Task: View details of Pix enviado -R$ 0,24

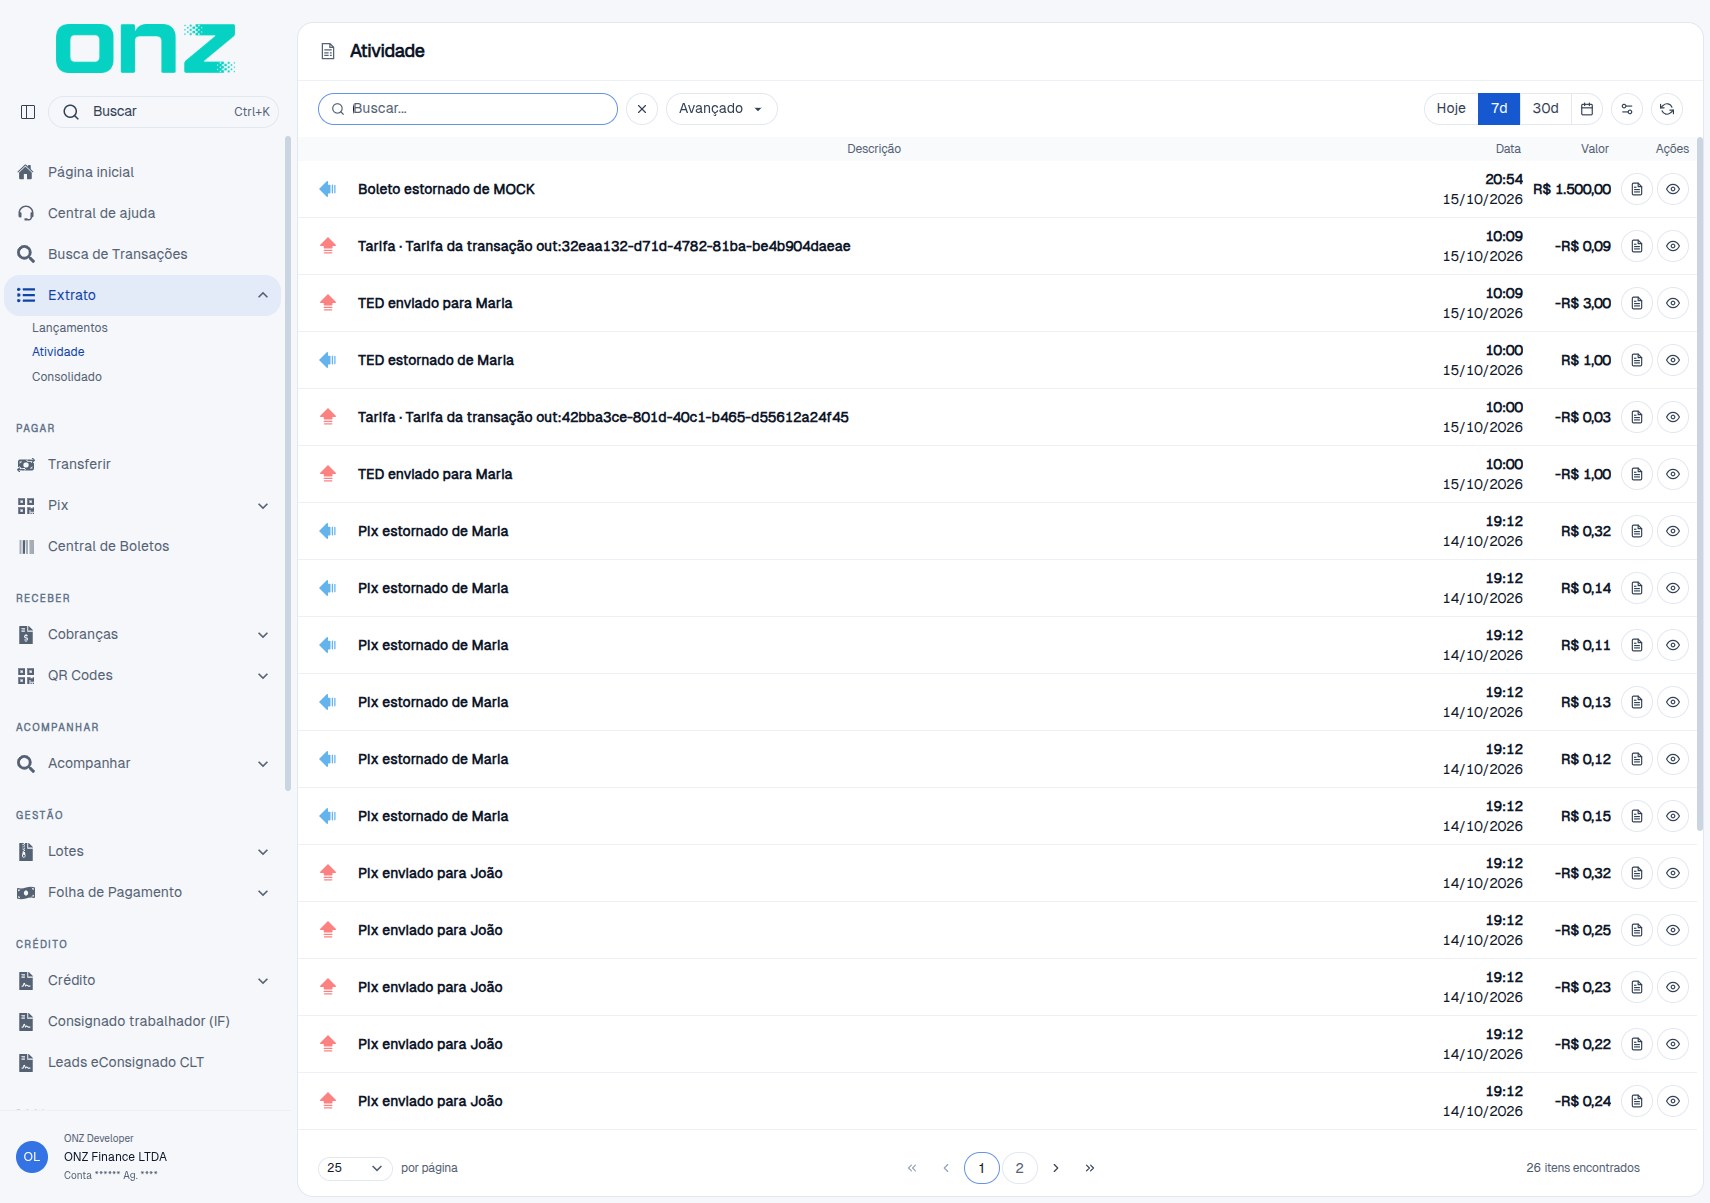Action: 1673,1101
